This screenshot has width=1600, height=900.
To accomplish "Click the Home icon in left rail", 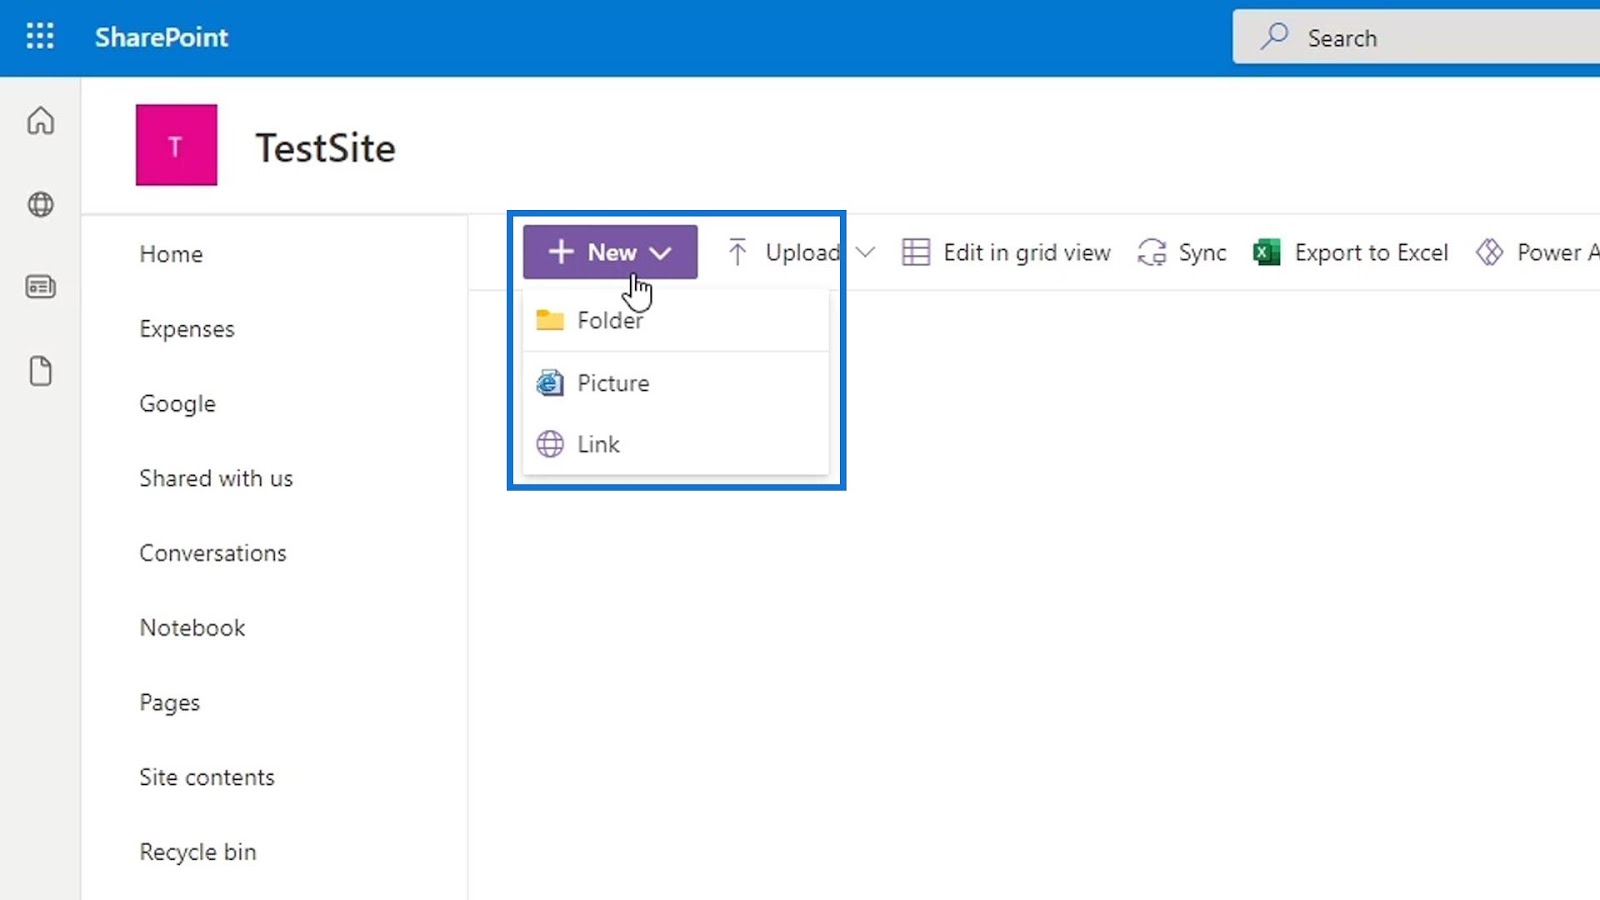I will (41, 121).
